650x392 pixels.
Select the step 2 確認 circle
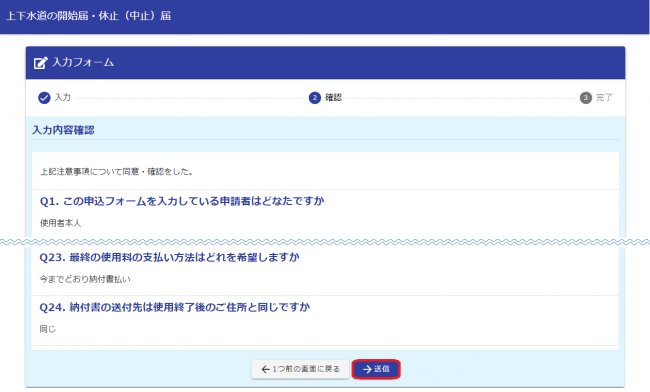click(315, 98)
